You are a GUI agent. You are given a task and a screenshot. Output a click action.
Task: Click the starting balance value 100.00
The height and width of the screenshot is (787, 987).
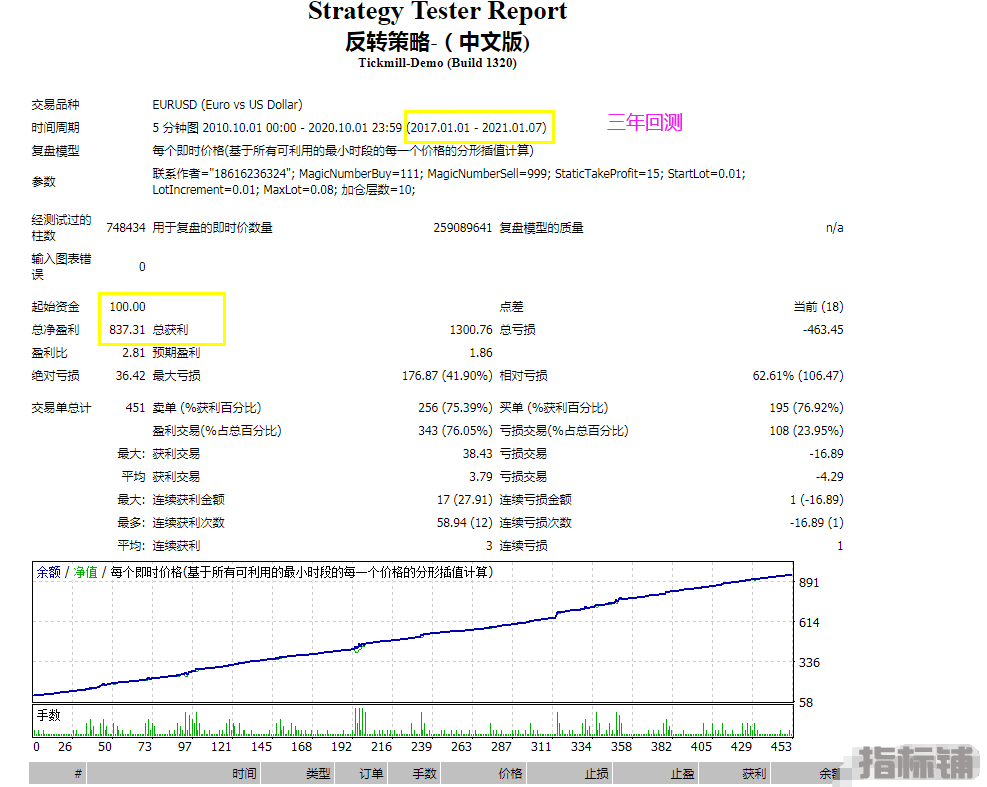tap(127, 307)
